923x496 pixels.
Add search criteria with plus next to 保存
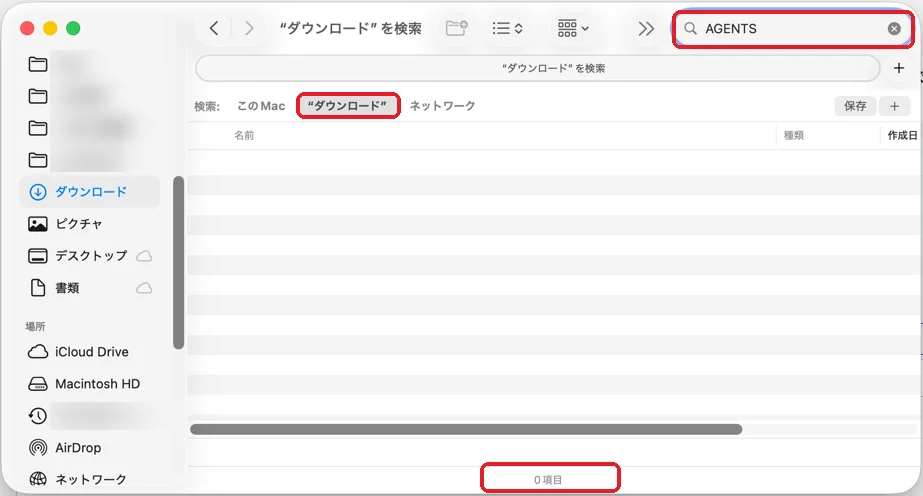[x=894, y=106]
